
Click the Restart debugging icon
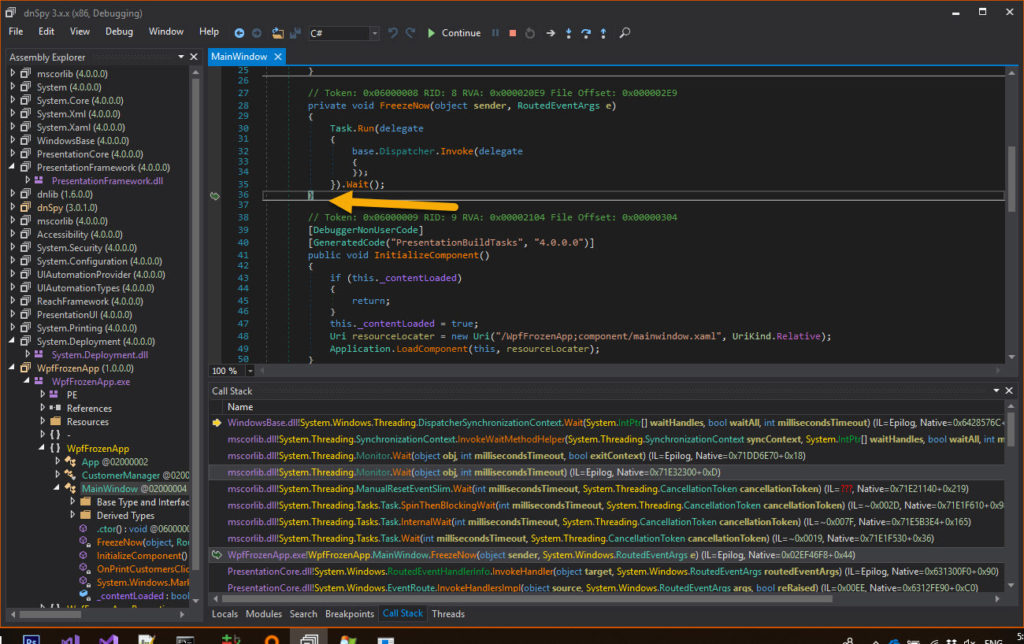coord(530,33)
